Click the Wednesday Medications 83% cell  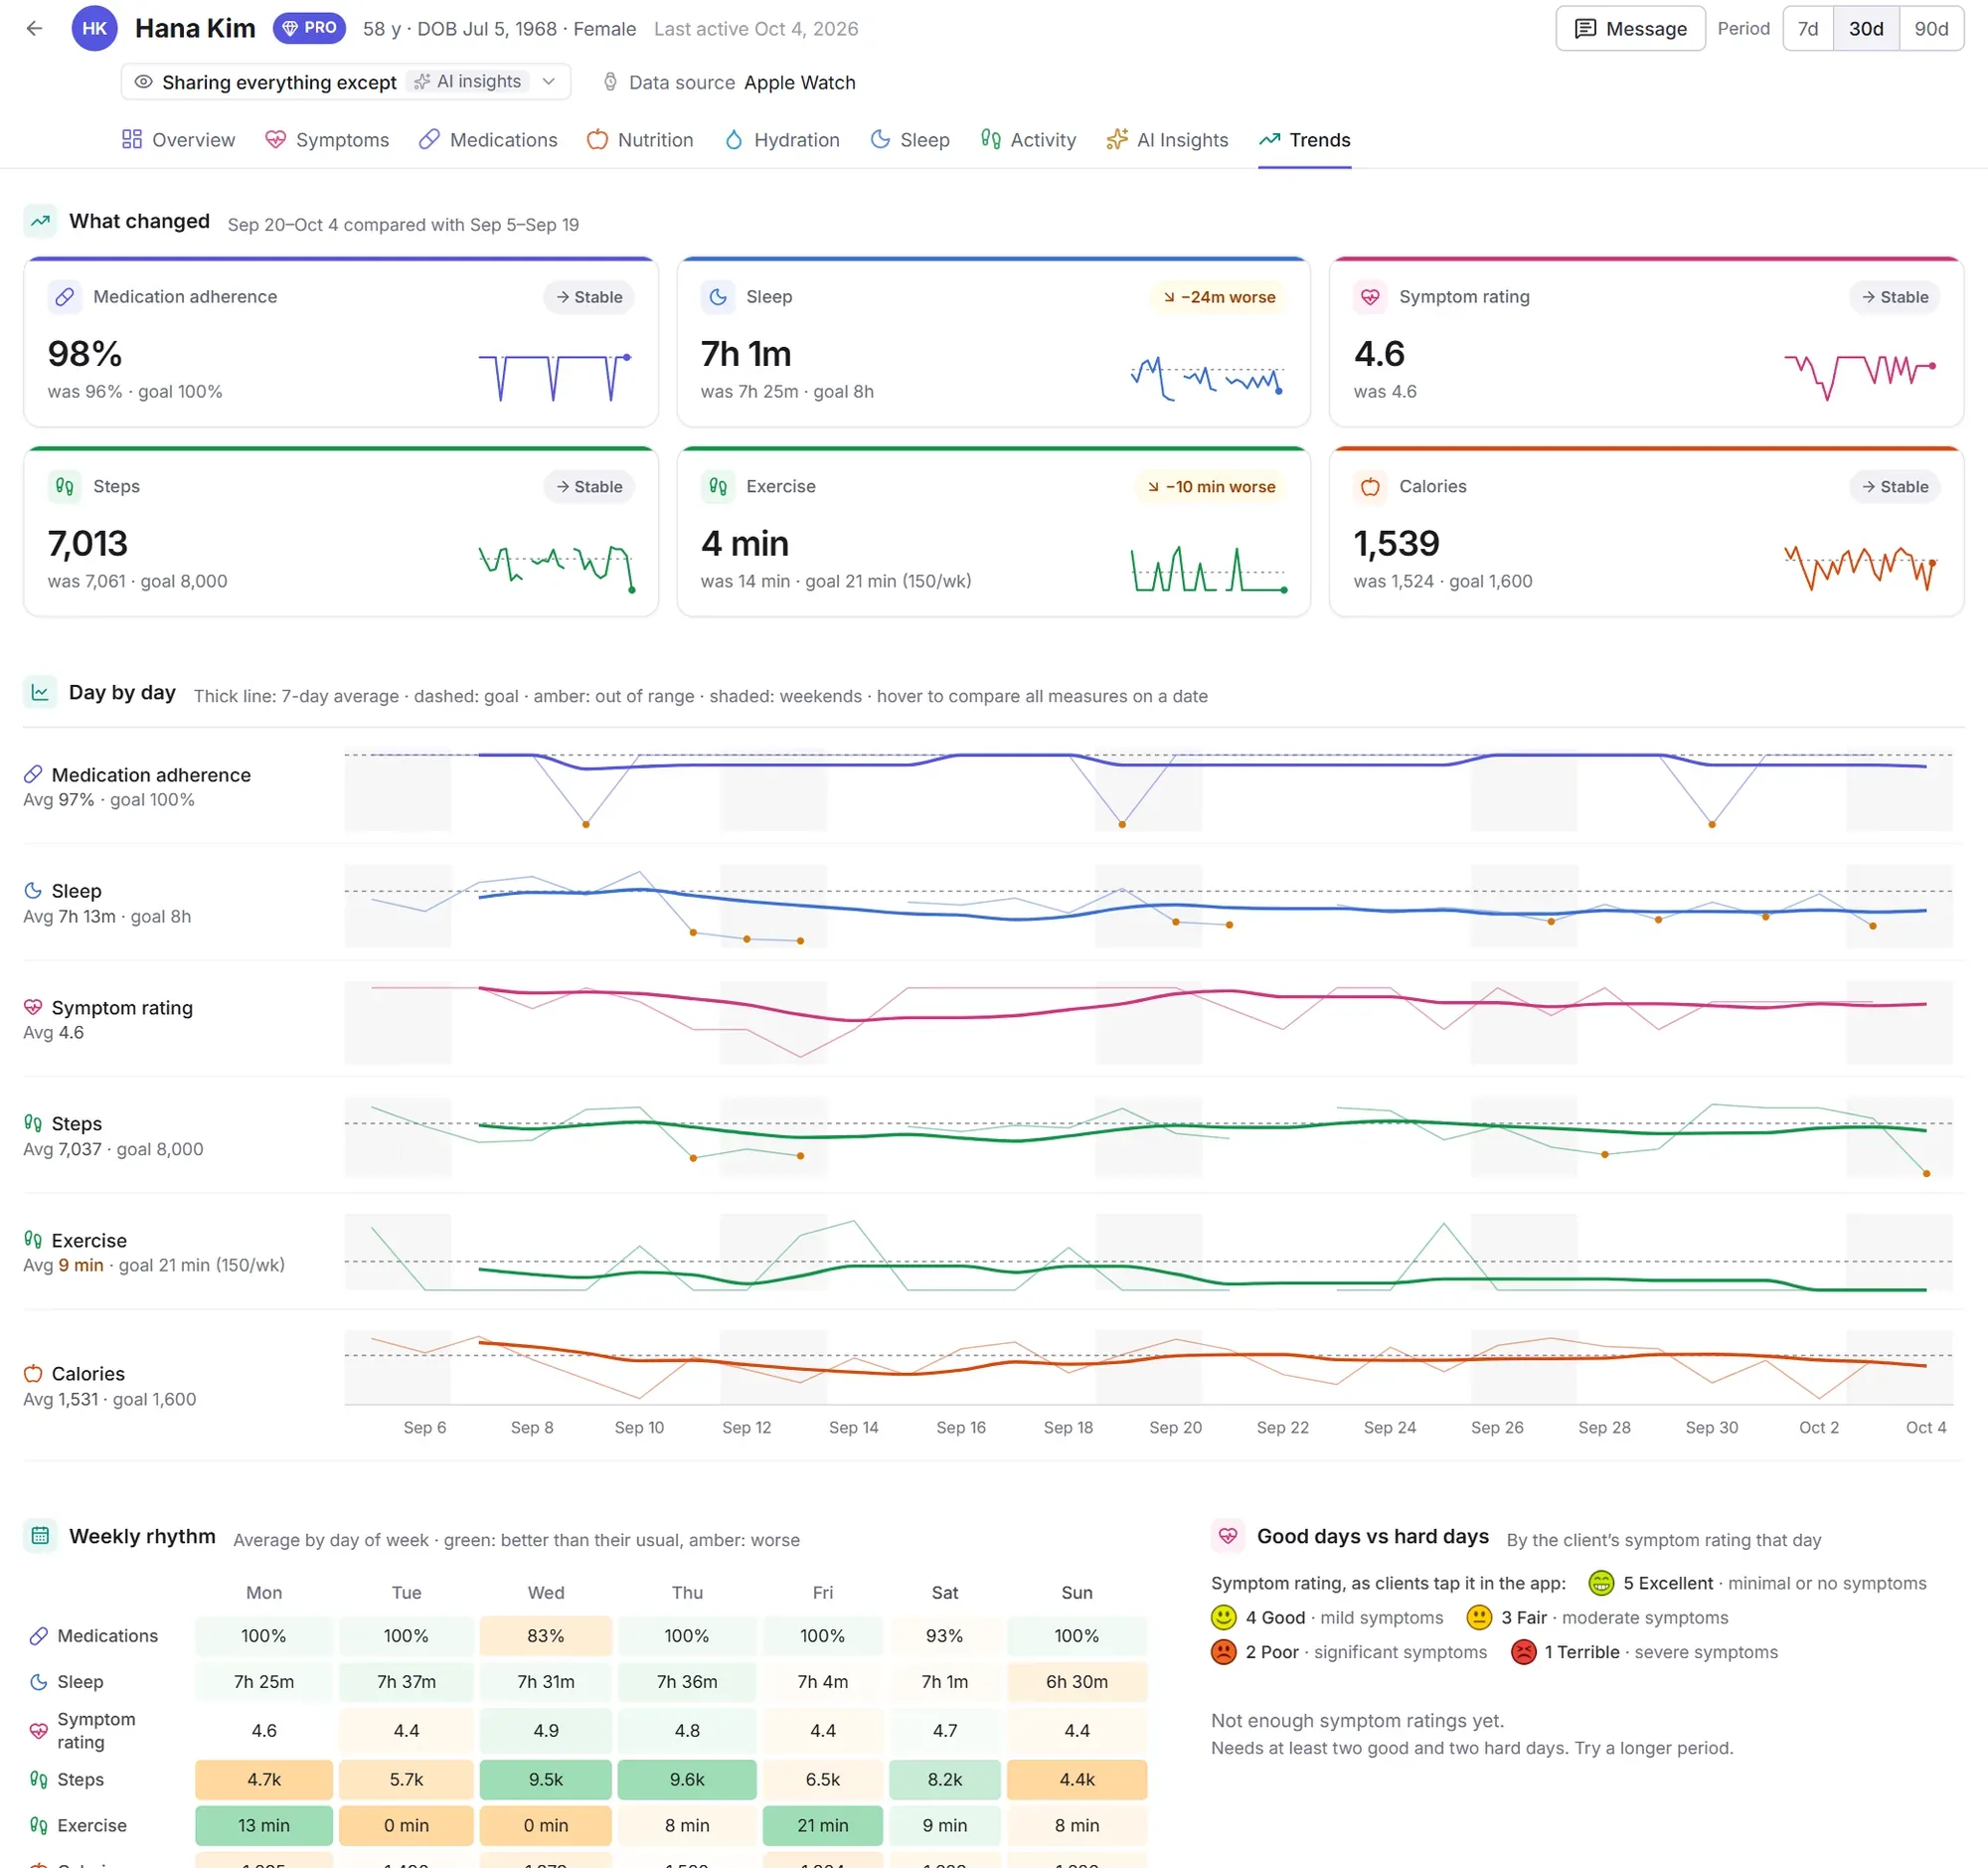546,1636
